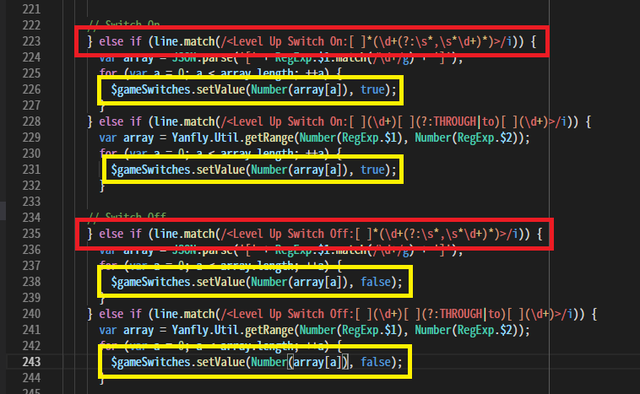
Task: Select line number 243 in the gutter
Action: pos(31,362)
